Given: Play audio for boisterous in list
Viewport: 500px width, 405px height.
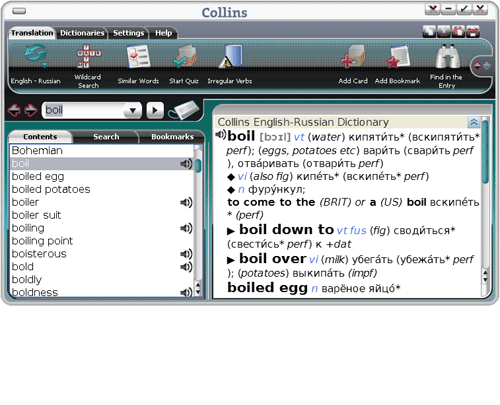Looking at the screenshot, I should 186,254.
